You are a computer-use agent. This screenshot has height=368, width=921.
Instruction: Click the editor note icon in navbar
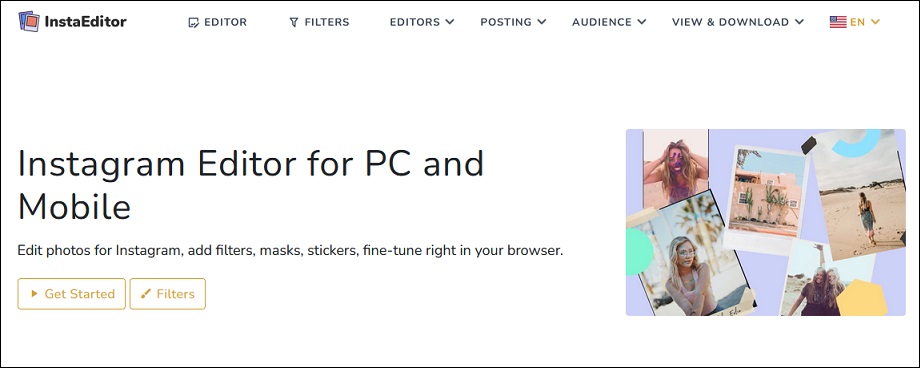pyautogui.click(x=193, y=22)
